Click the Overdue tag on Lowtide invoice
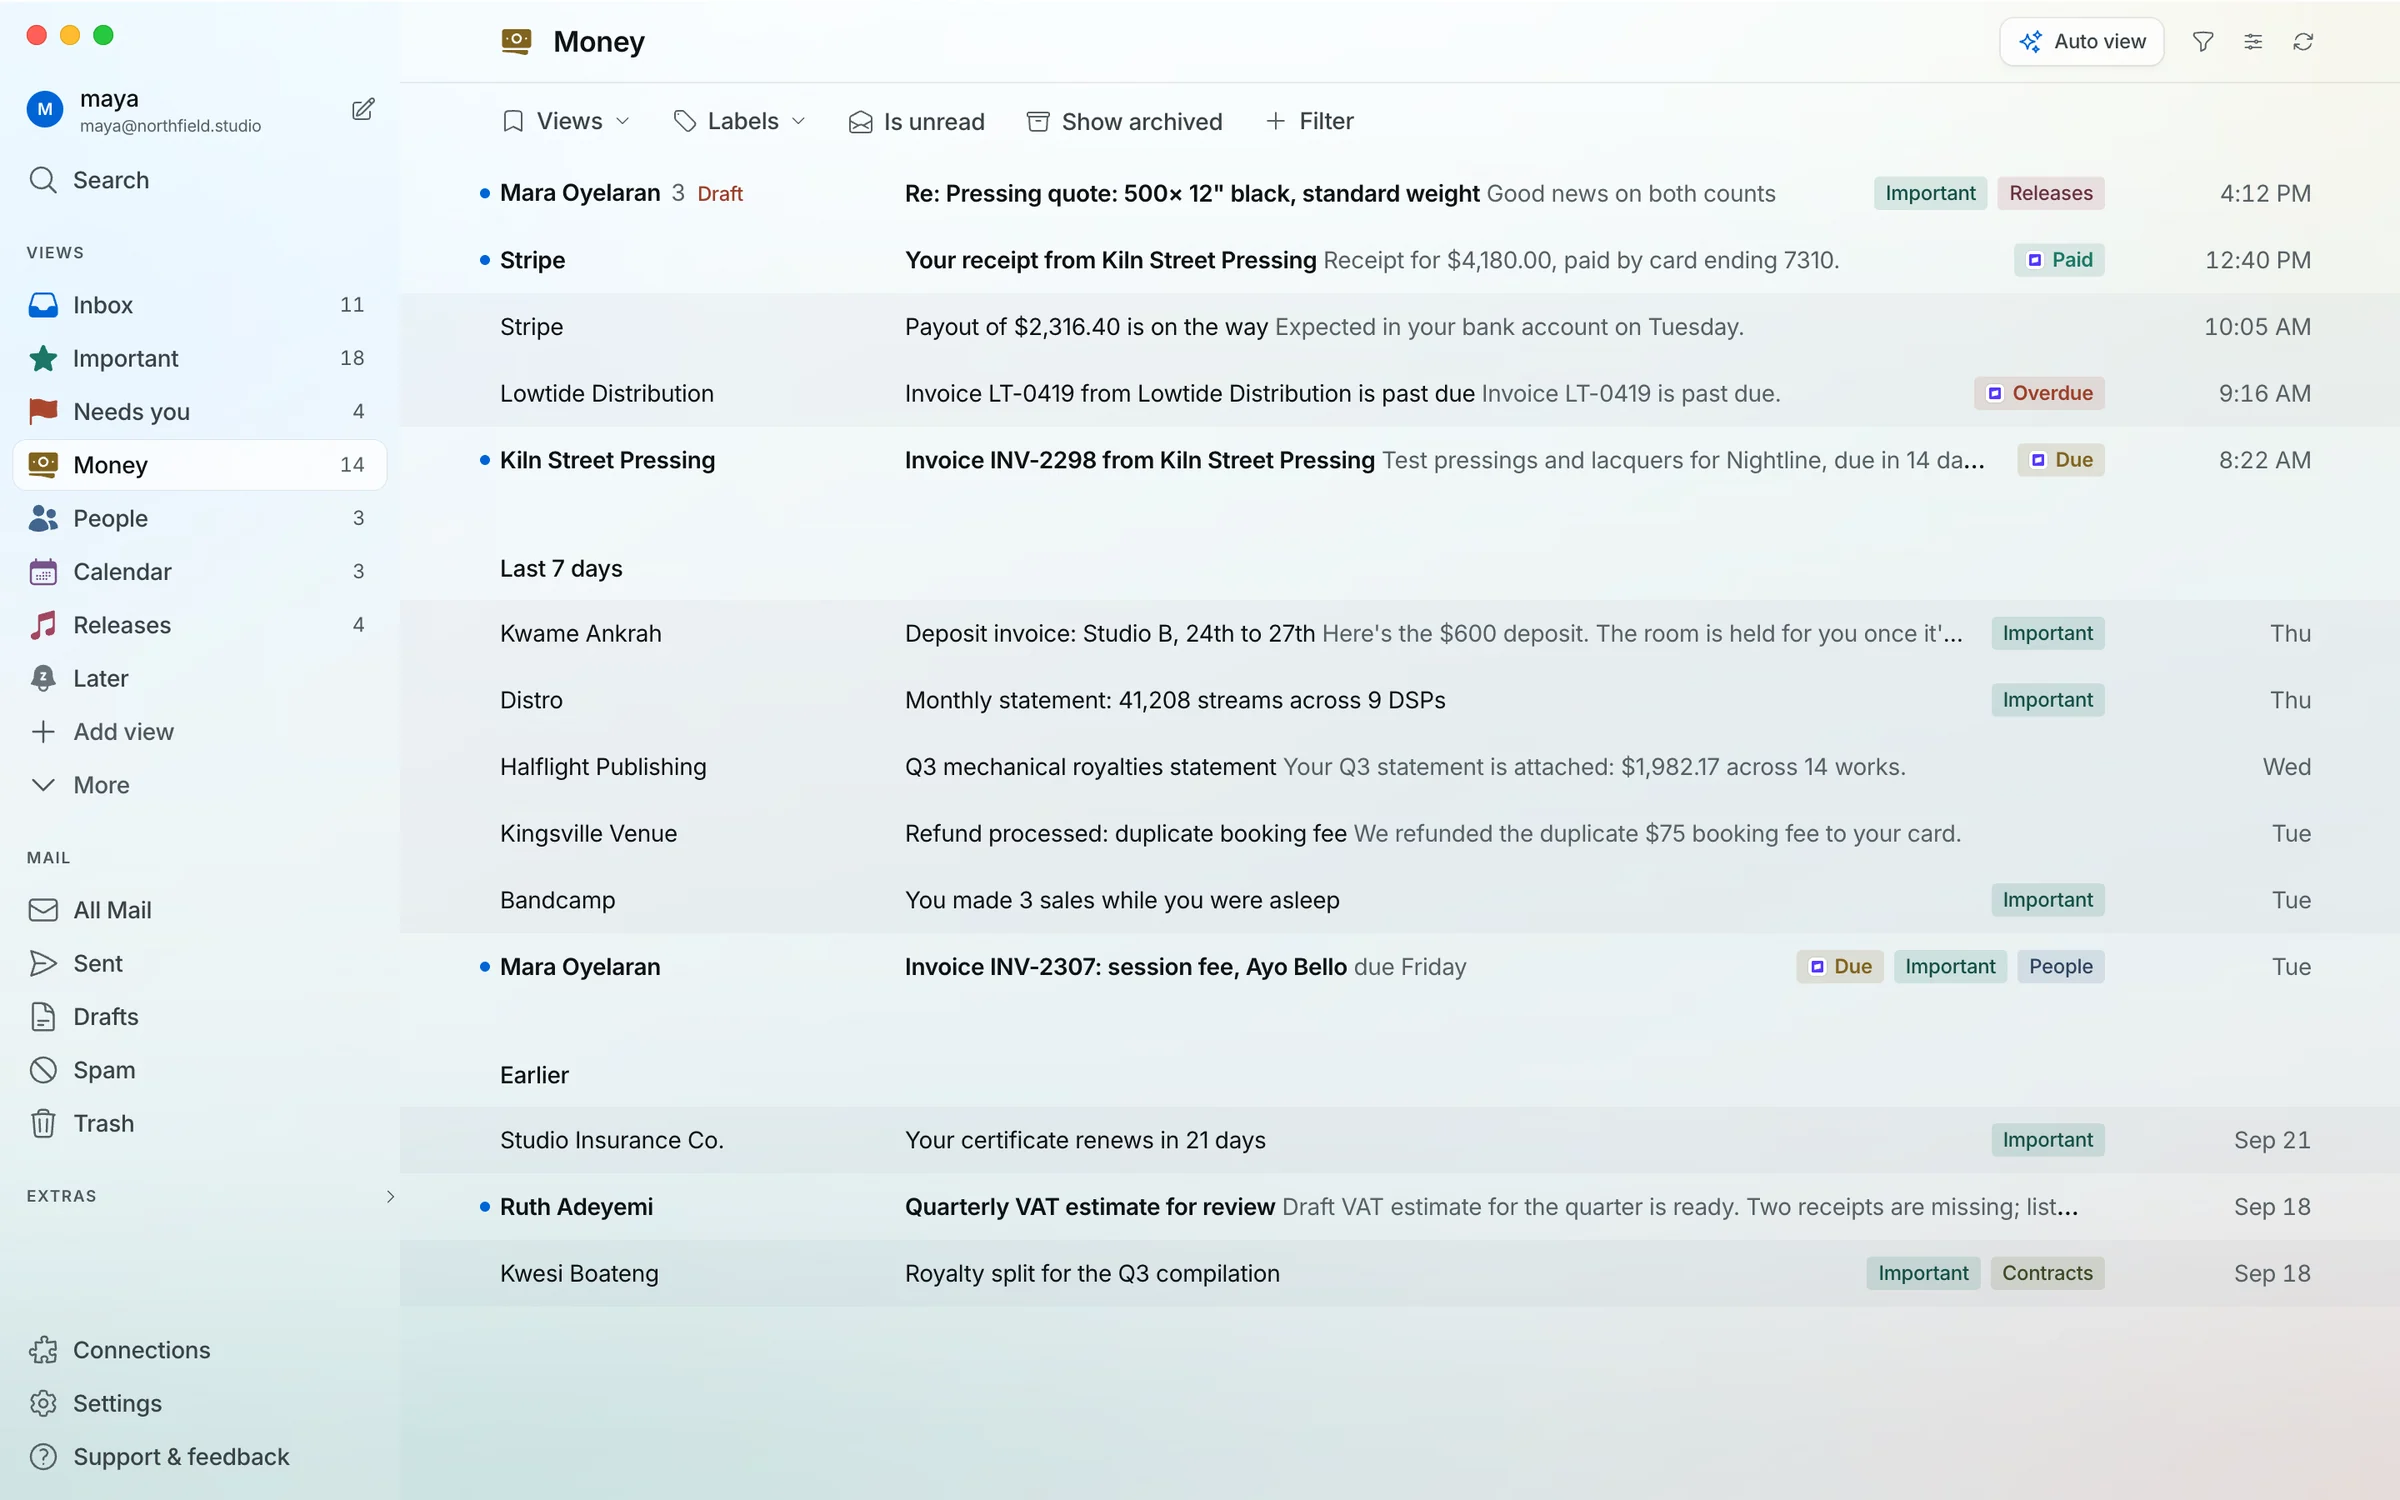2400x1500 pixels. coord(2040,393)
